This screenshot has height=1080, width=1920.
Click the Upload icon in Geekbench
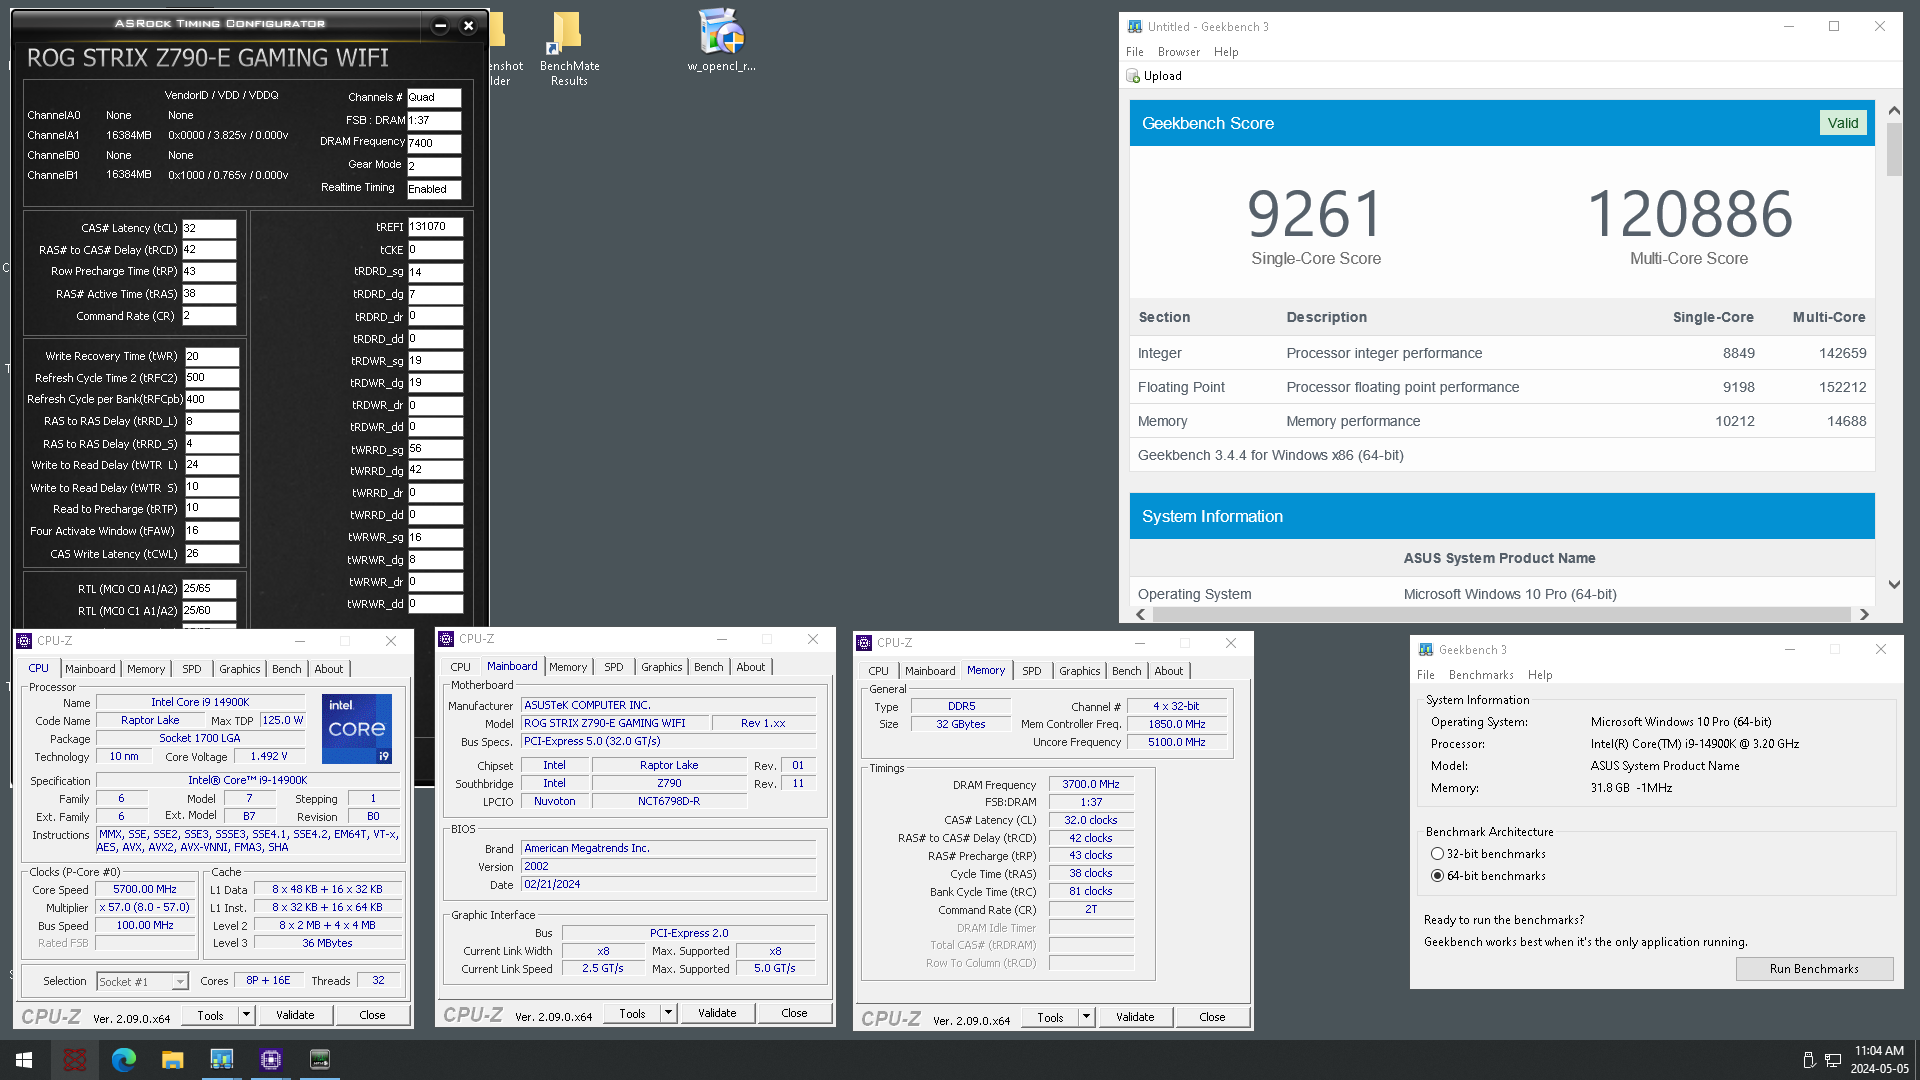[x=1132, y=76]
